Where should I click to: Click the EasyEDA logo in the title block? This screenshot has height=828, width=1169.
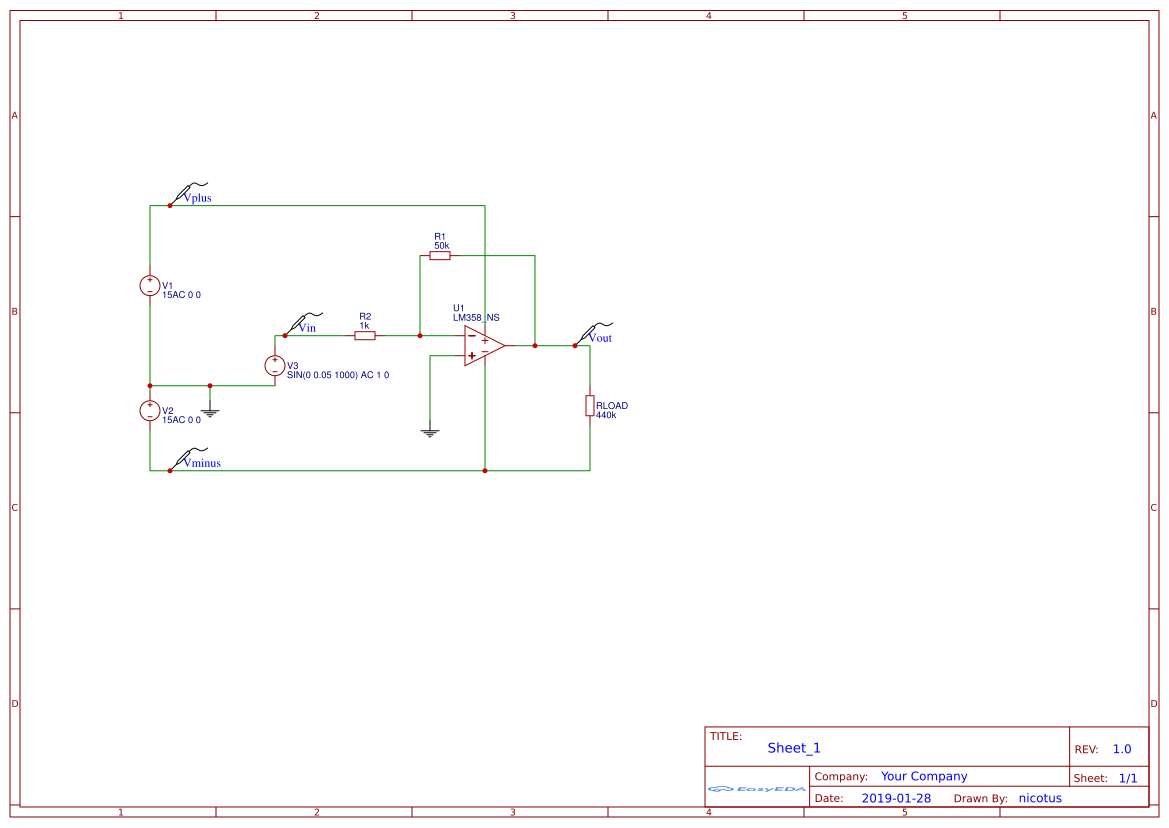click(755, 789)
